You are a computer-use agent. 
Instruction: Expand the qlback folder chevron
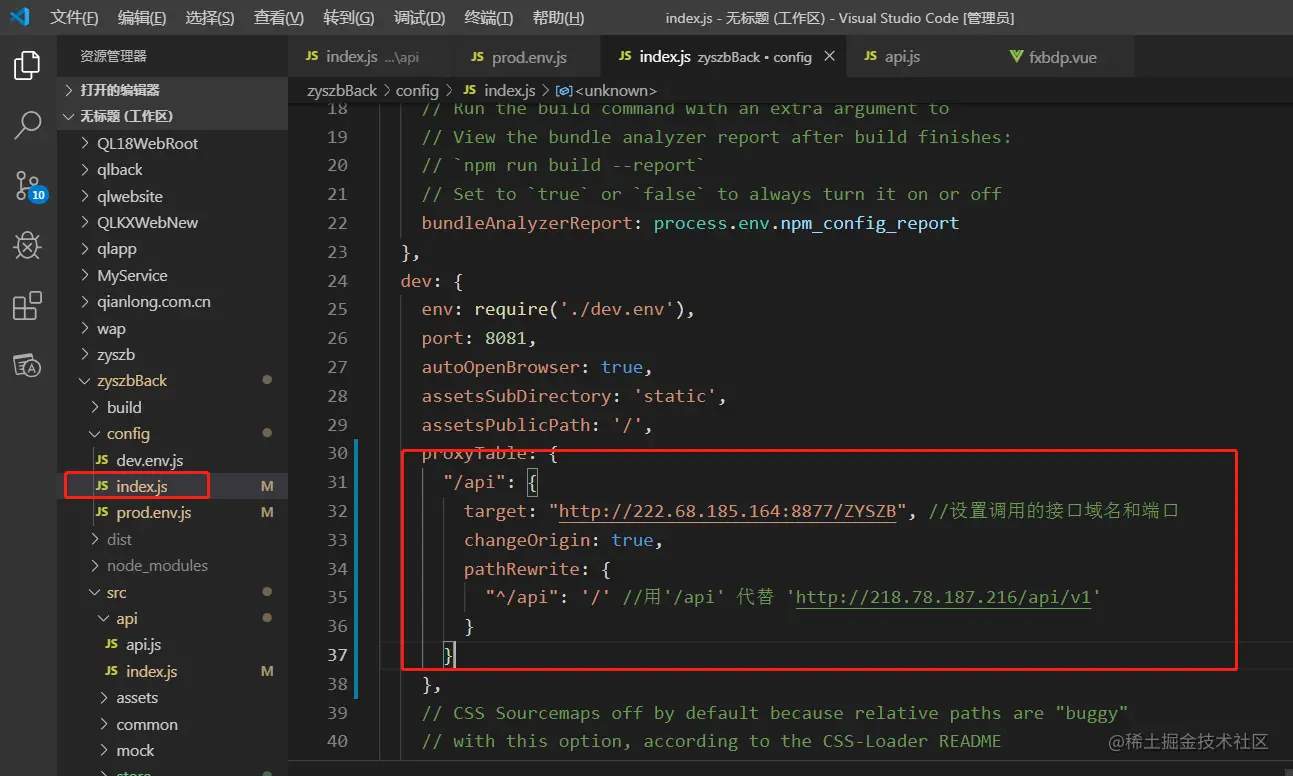(85, 169)
